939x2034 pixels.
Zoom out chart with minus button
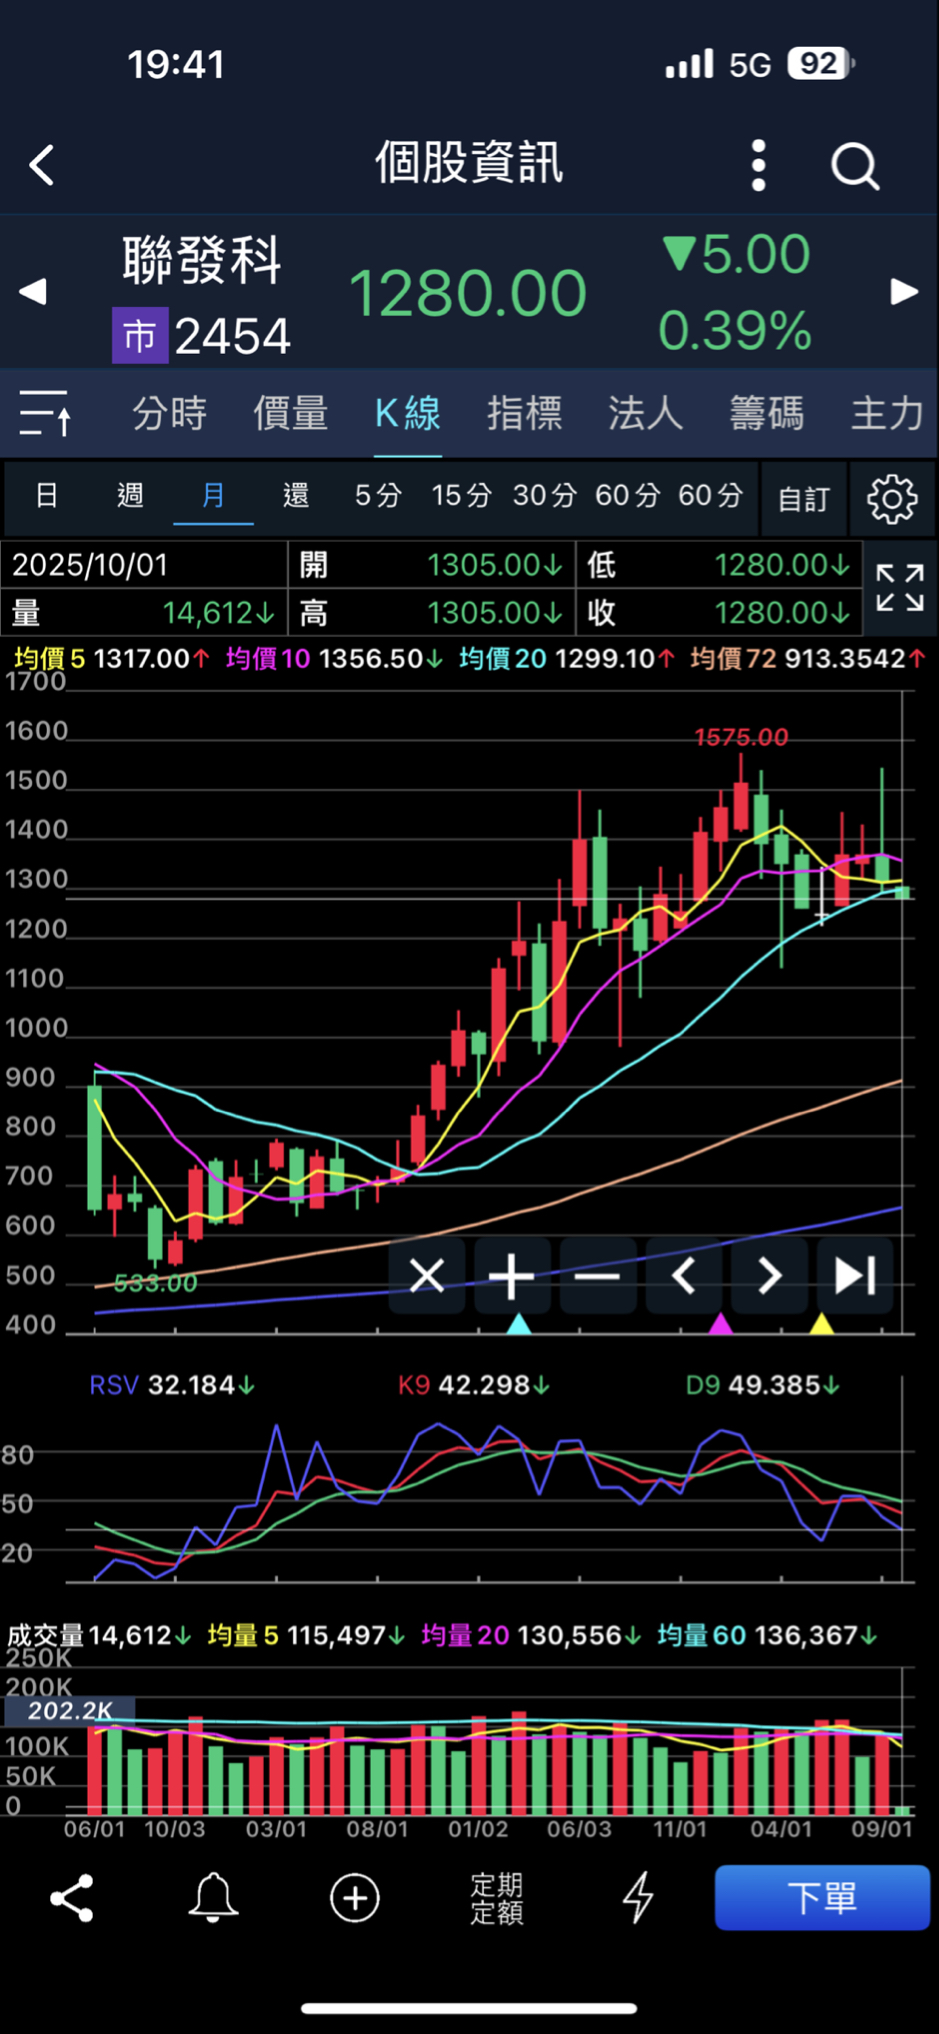point(598,1275)
